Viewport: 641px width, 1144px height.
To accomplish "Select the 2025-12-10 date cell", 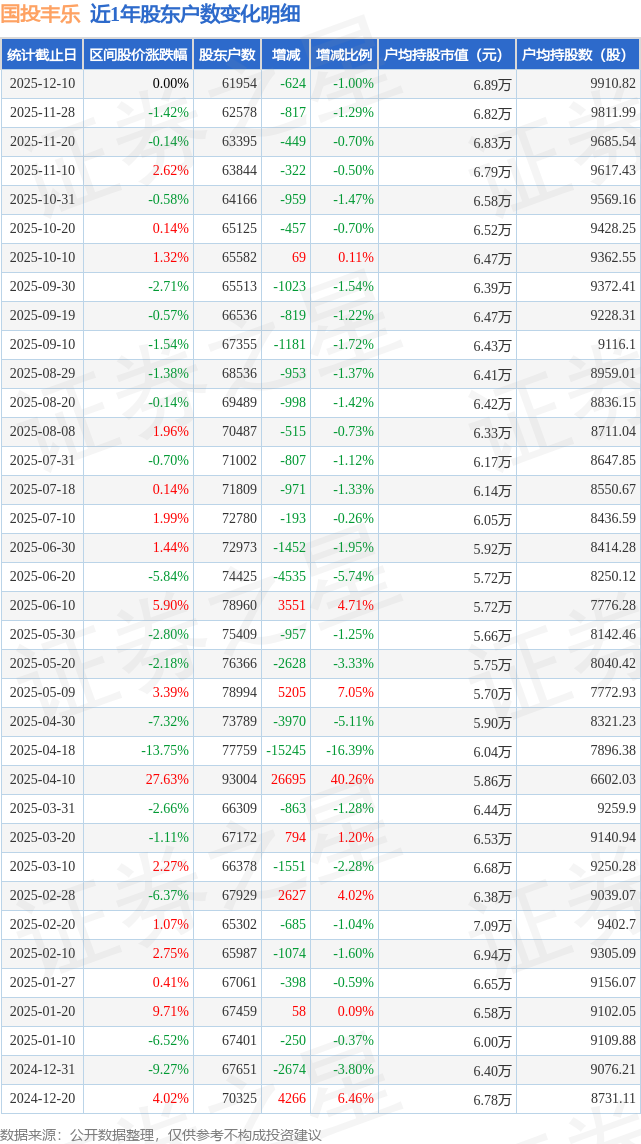I will [42, 84].
